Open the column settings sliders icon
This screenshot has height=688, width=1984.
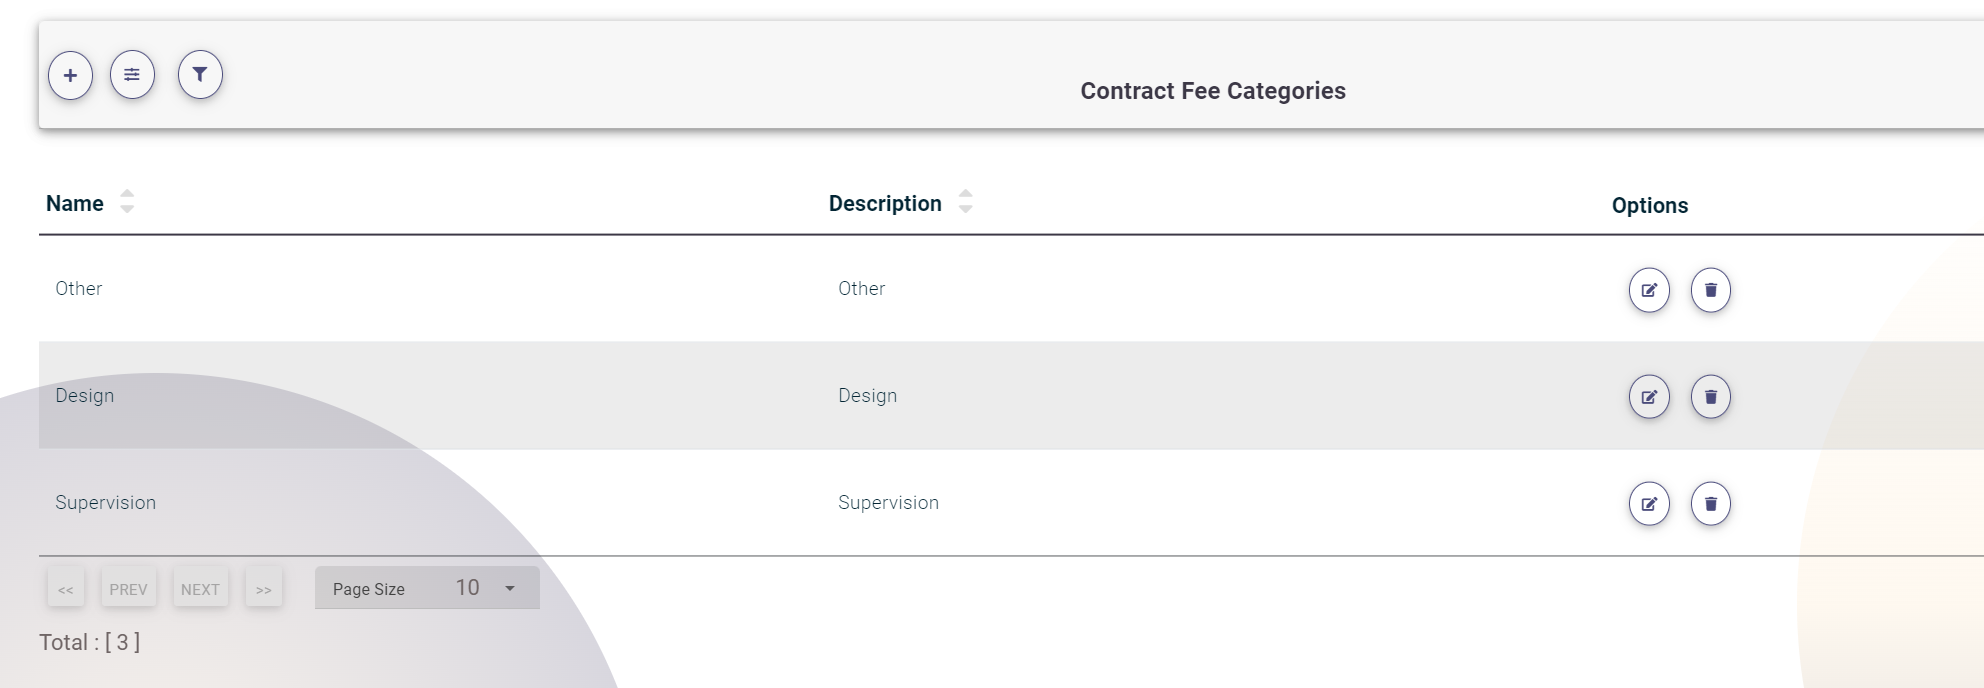[x=132, y=75]
